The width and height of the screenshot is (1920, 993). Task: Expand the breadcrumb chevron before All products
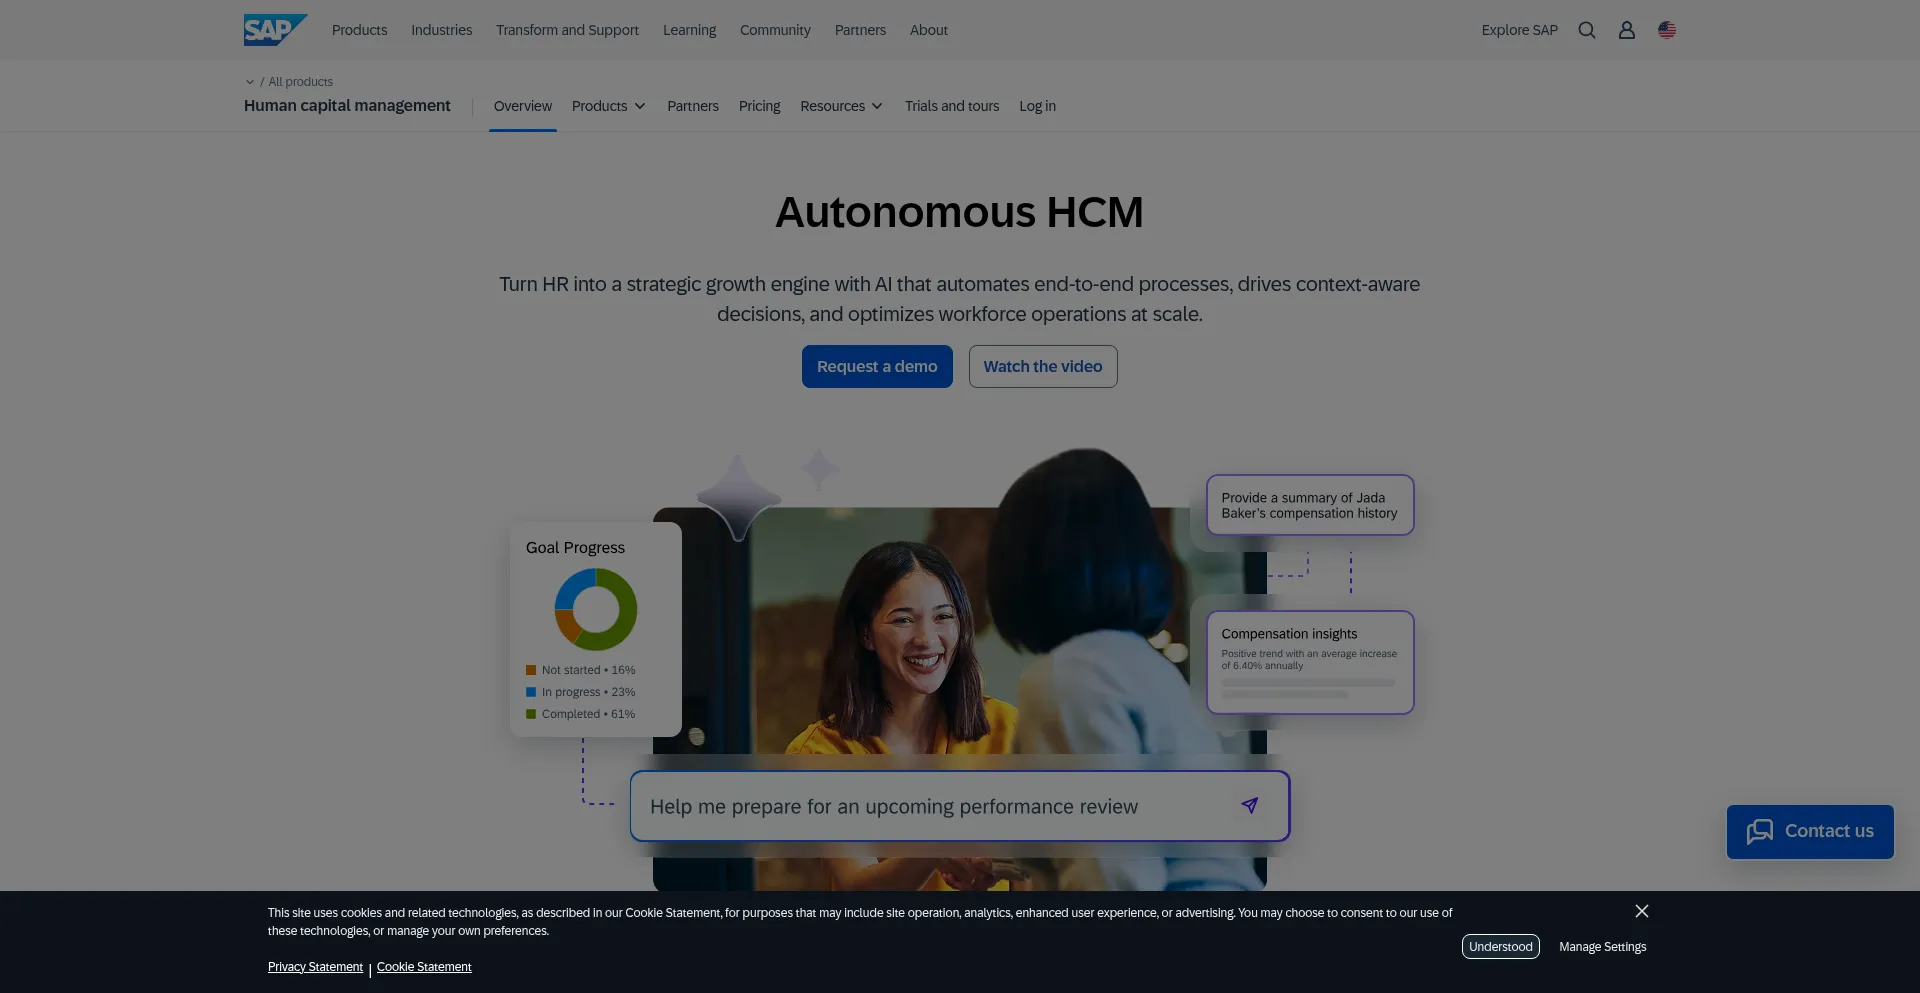[x=250, y=82]
